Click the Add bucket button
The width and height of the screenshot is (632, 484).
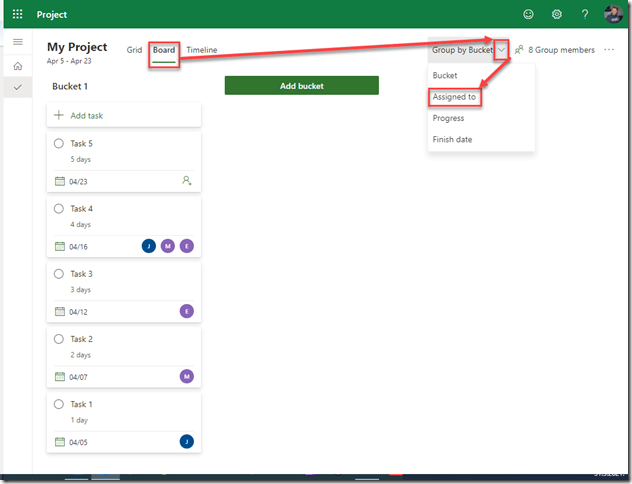tap(301, 86)
